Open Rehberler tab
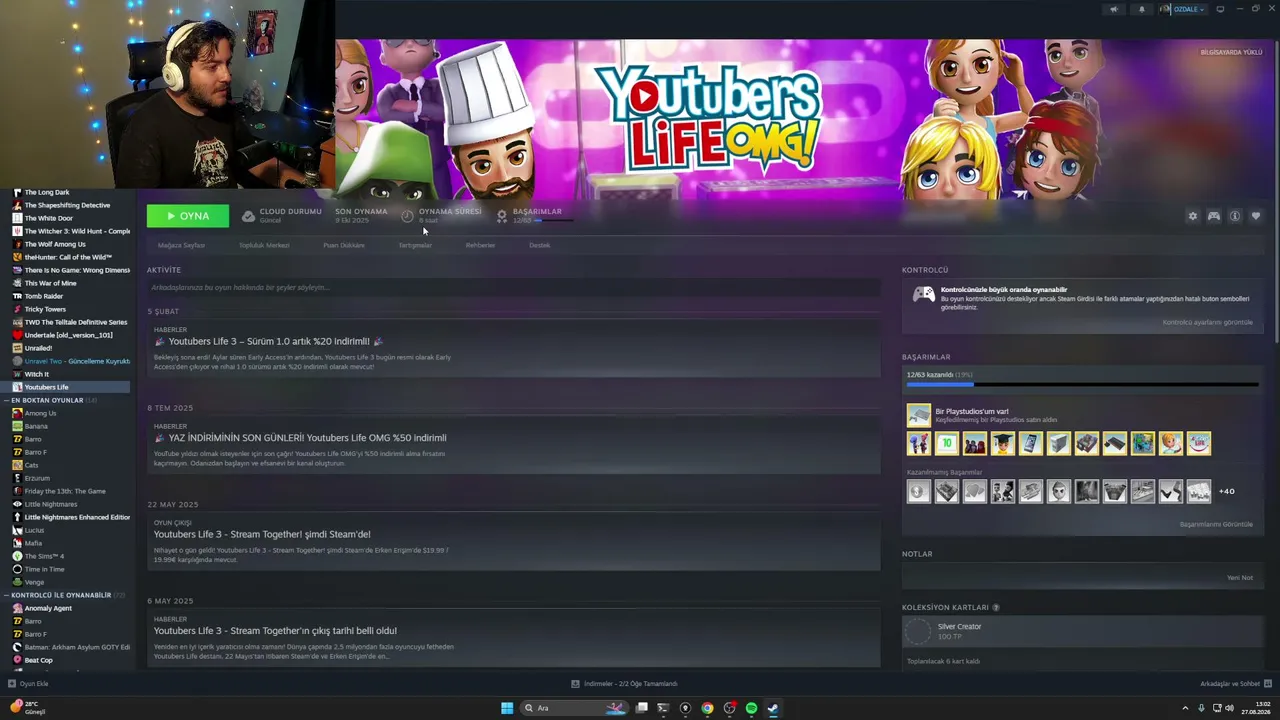This screenshot has height=720, width=1280. pos(480,245)
